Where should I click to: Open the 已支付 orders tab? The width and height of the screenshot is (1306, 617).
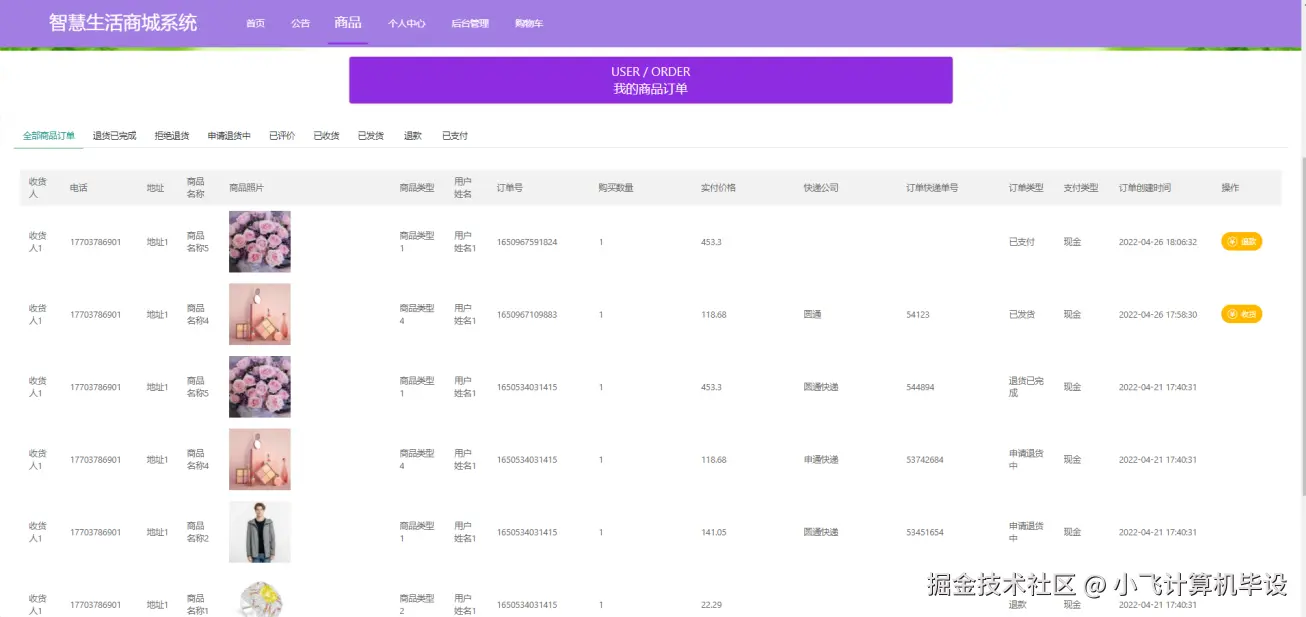[x=455, y=136]
